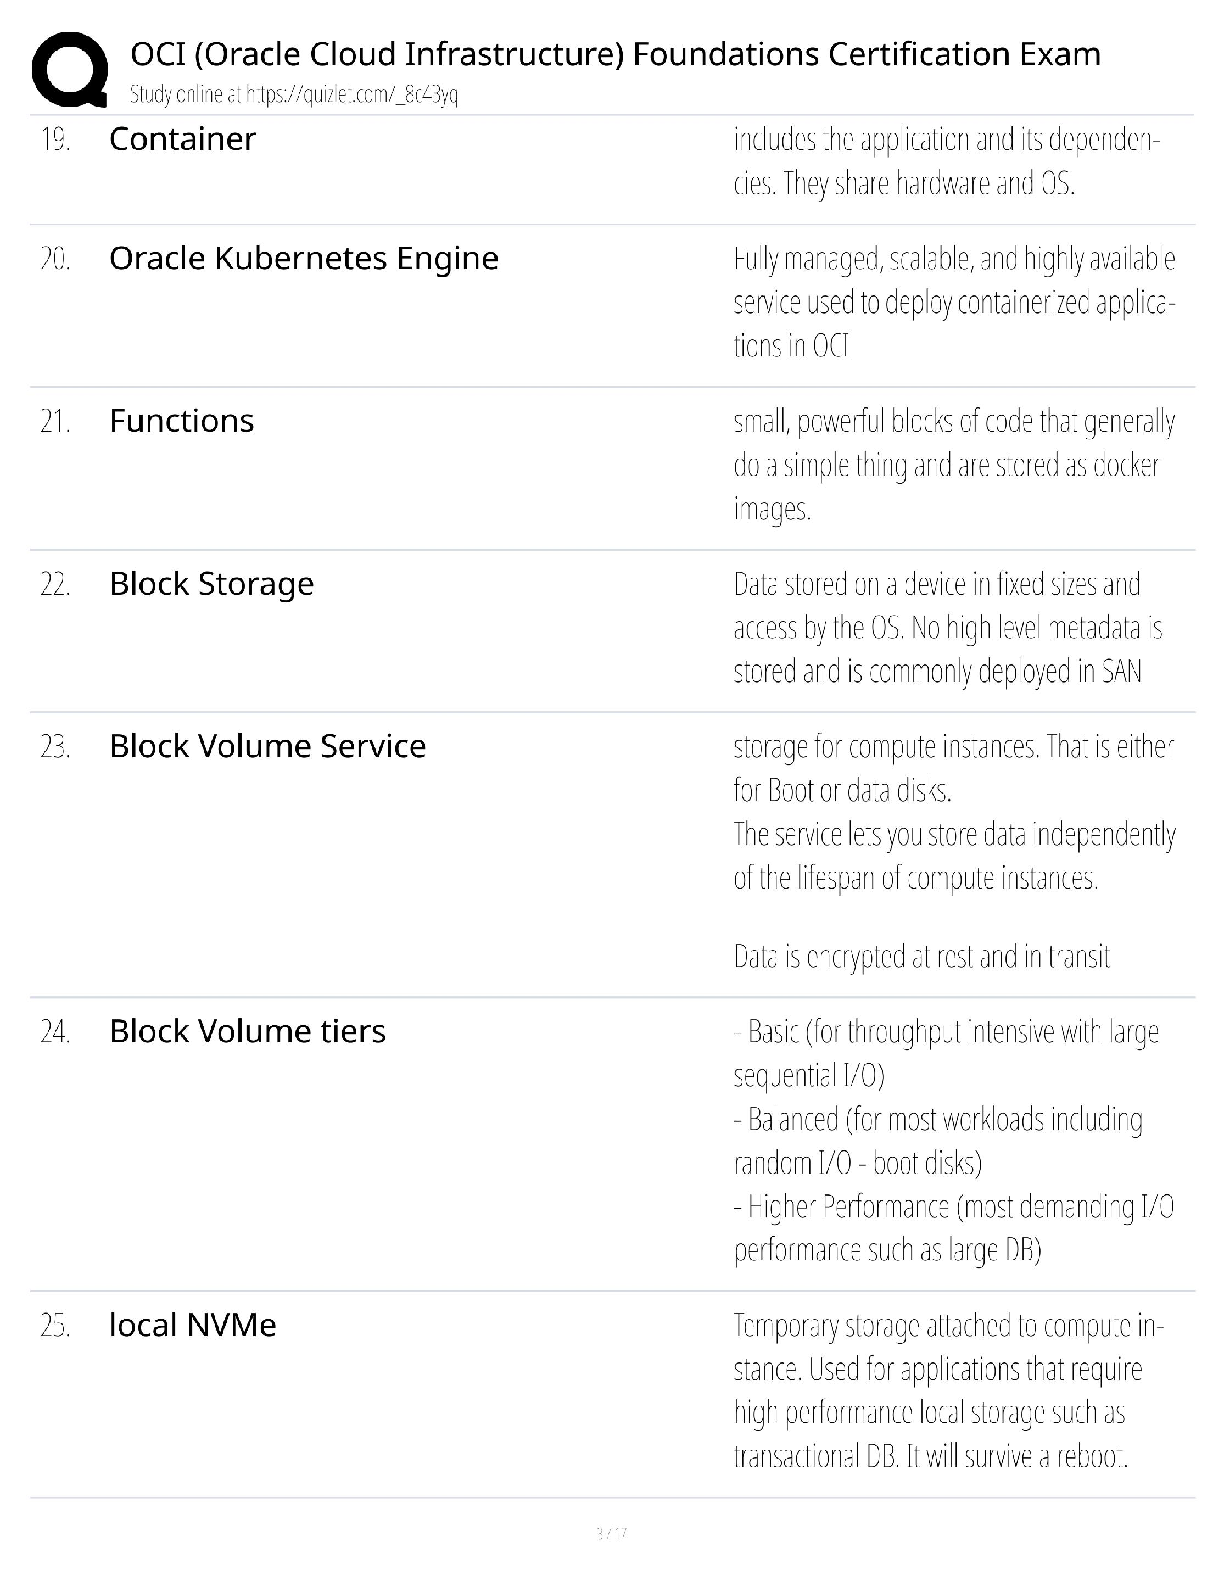Image resolution: width=1224 pixels, height=1584 pixels.
Task: Click the Block Volume Service term
Action: tap(267, 746)
